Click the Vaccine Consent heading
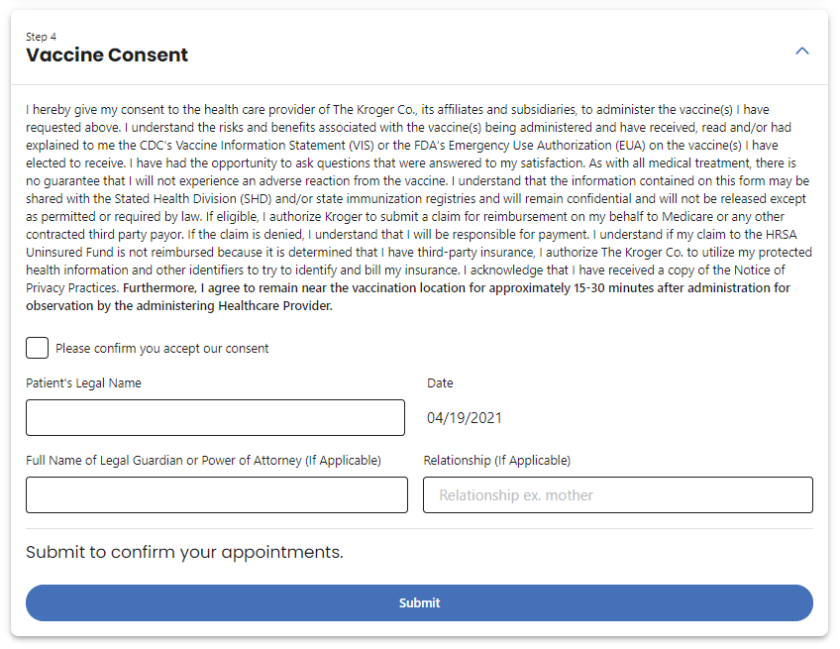The width and height of the screenshot is (840, 649). tap(107, 55)
